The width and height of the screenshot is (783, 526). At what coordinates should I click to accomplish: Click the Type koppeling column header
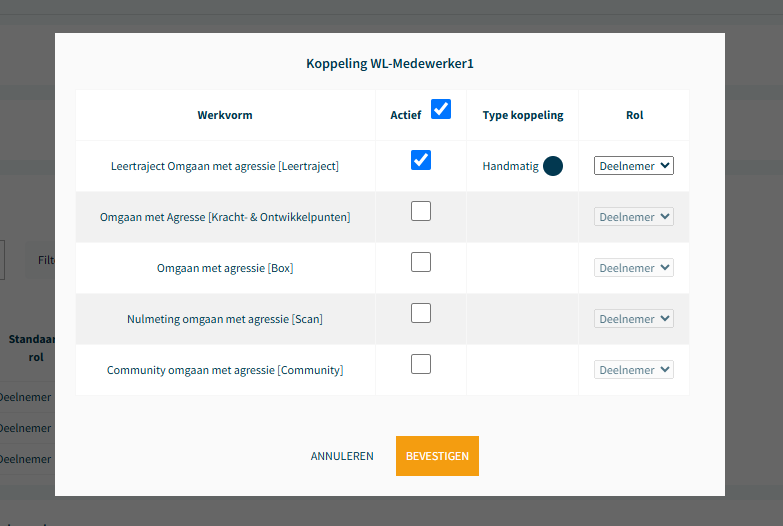pyautogui.click(x=523, y=115)
